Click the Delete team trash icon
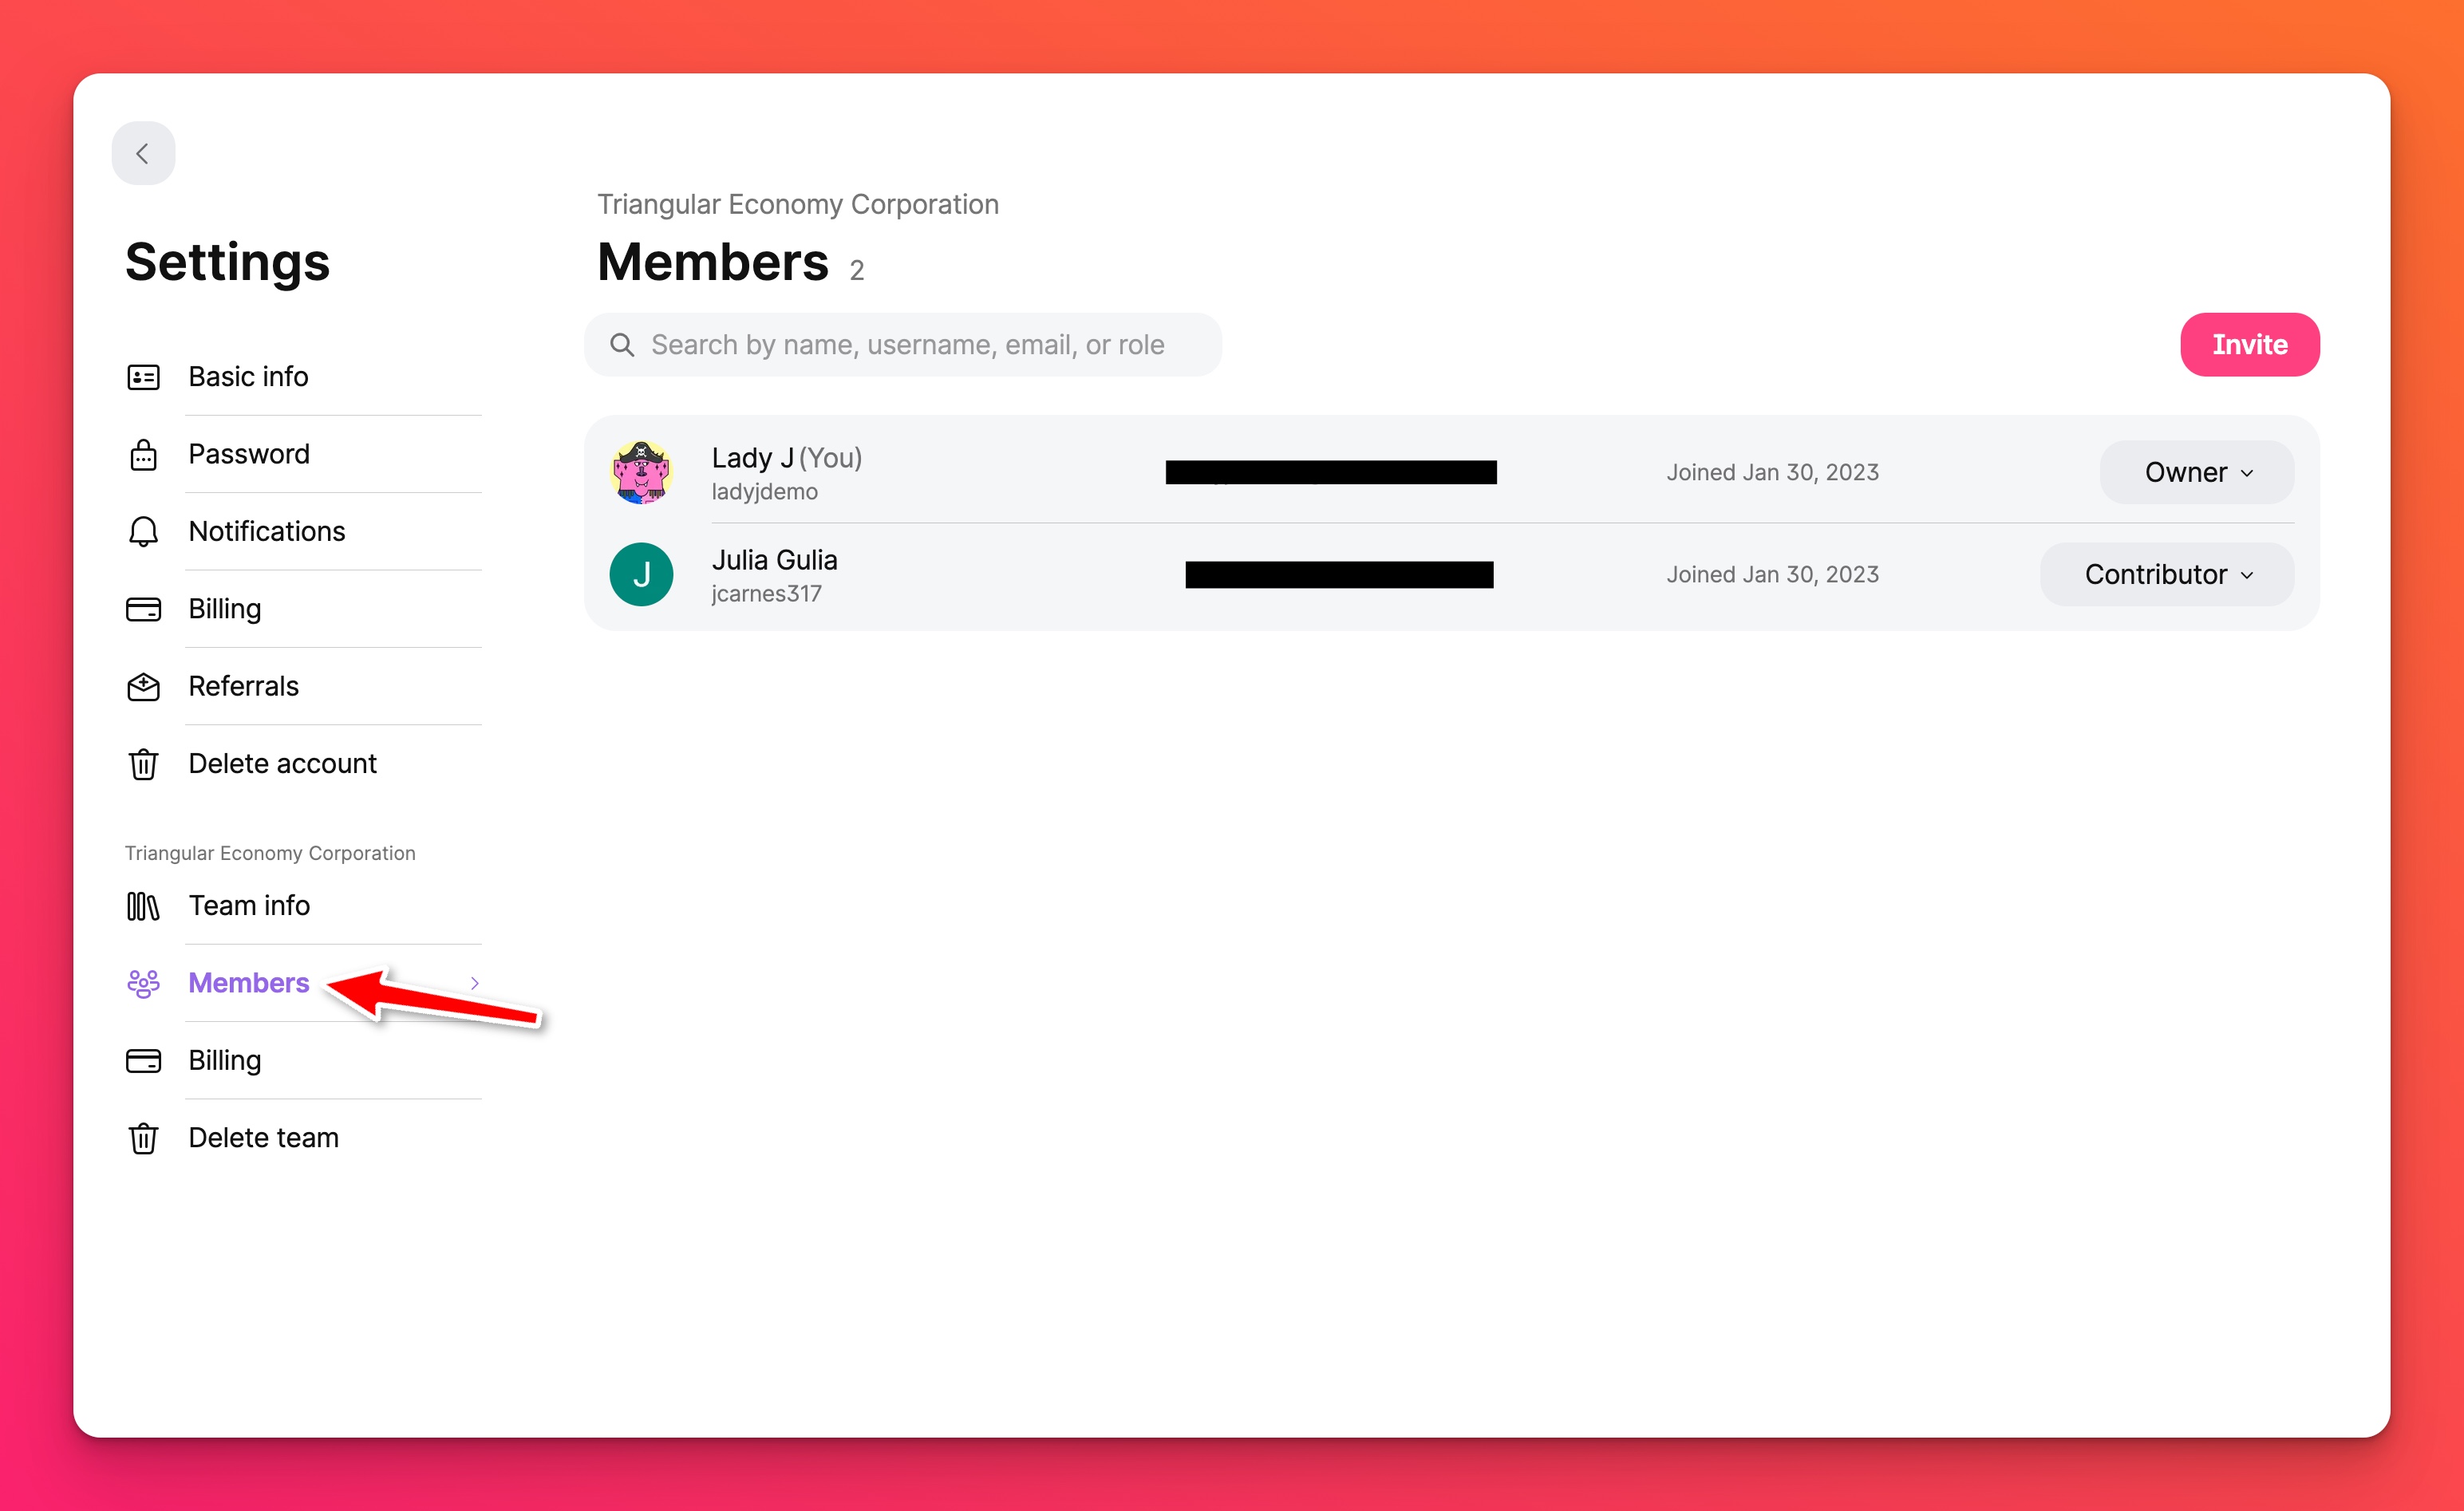Screen dimensions: 2464x1511 coord(140,1134)
